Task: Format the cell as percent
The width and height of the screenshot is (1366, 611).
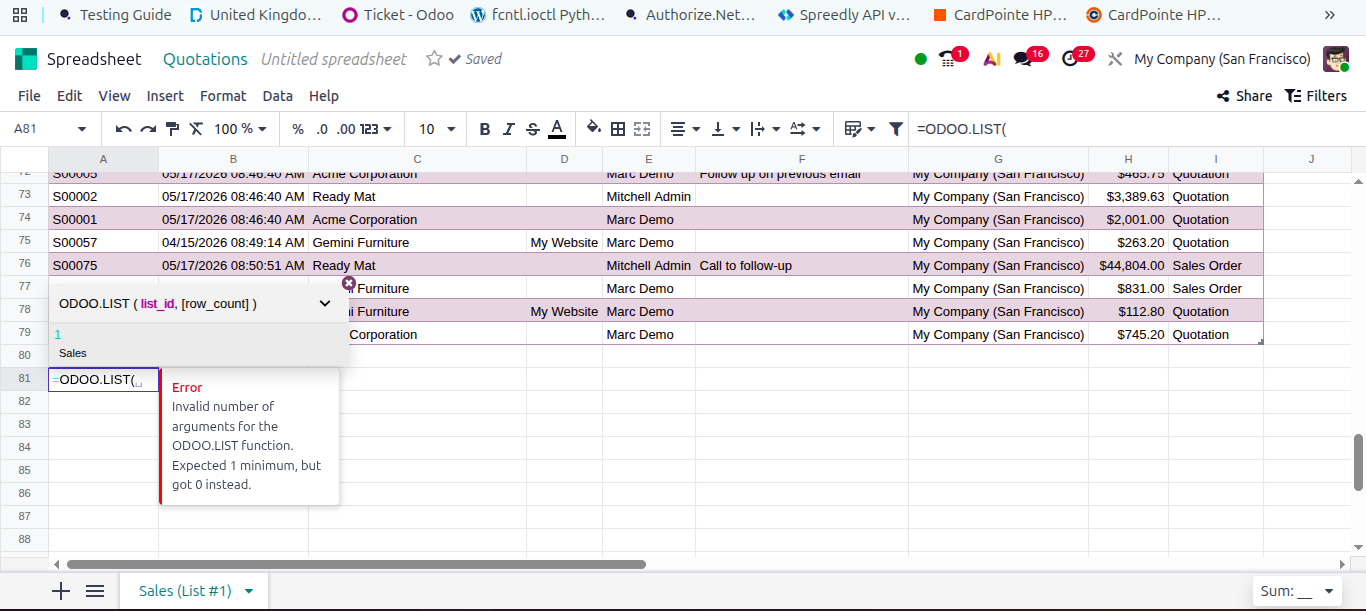Action: pos(298,129)
